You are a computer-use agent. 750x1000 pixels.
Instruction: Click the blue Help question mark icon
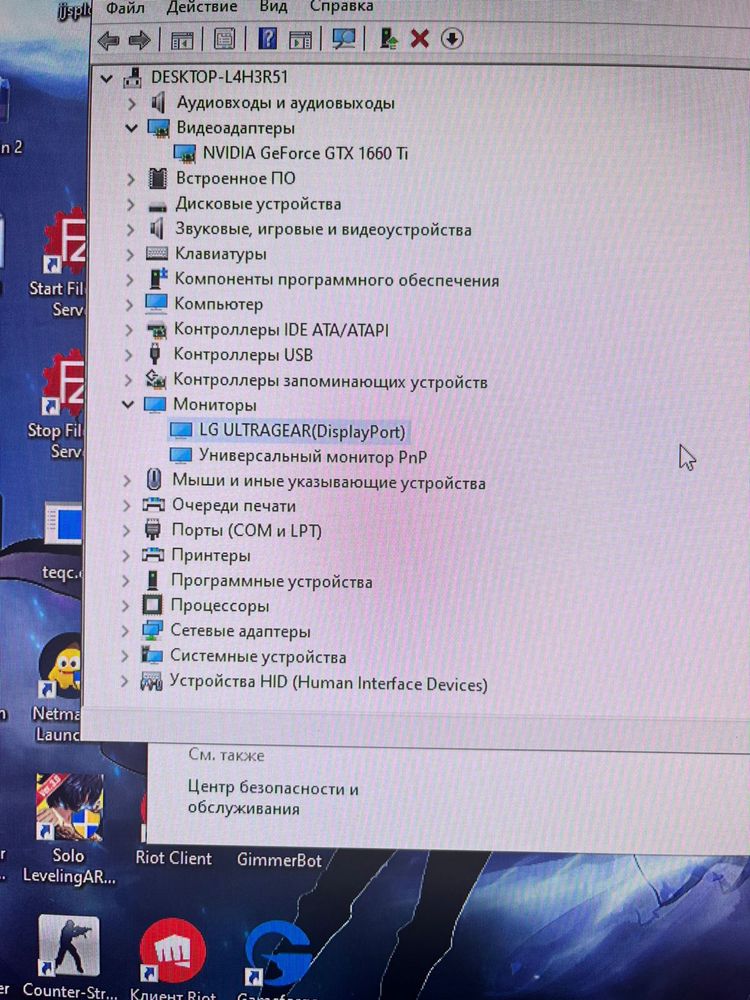[267, 39]
